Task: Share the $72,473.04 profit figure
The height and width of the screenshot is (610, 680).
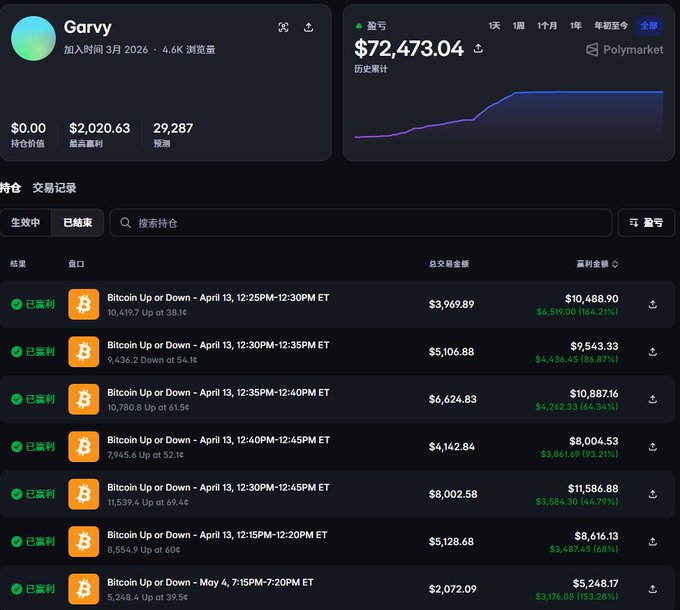Action: click(478, 48)
